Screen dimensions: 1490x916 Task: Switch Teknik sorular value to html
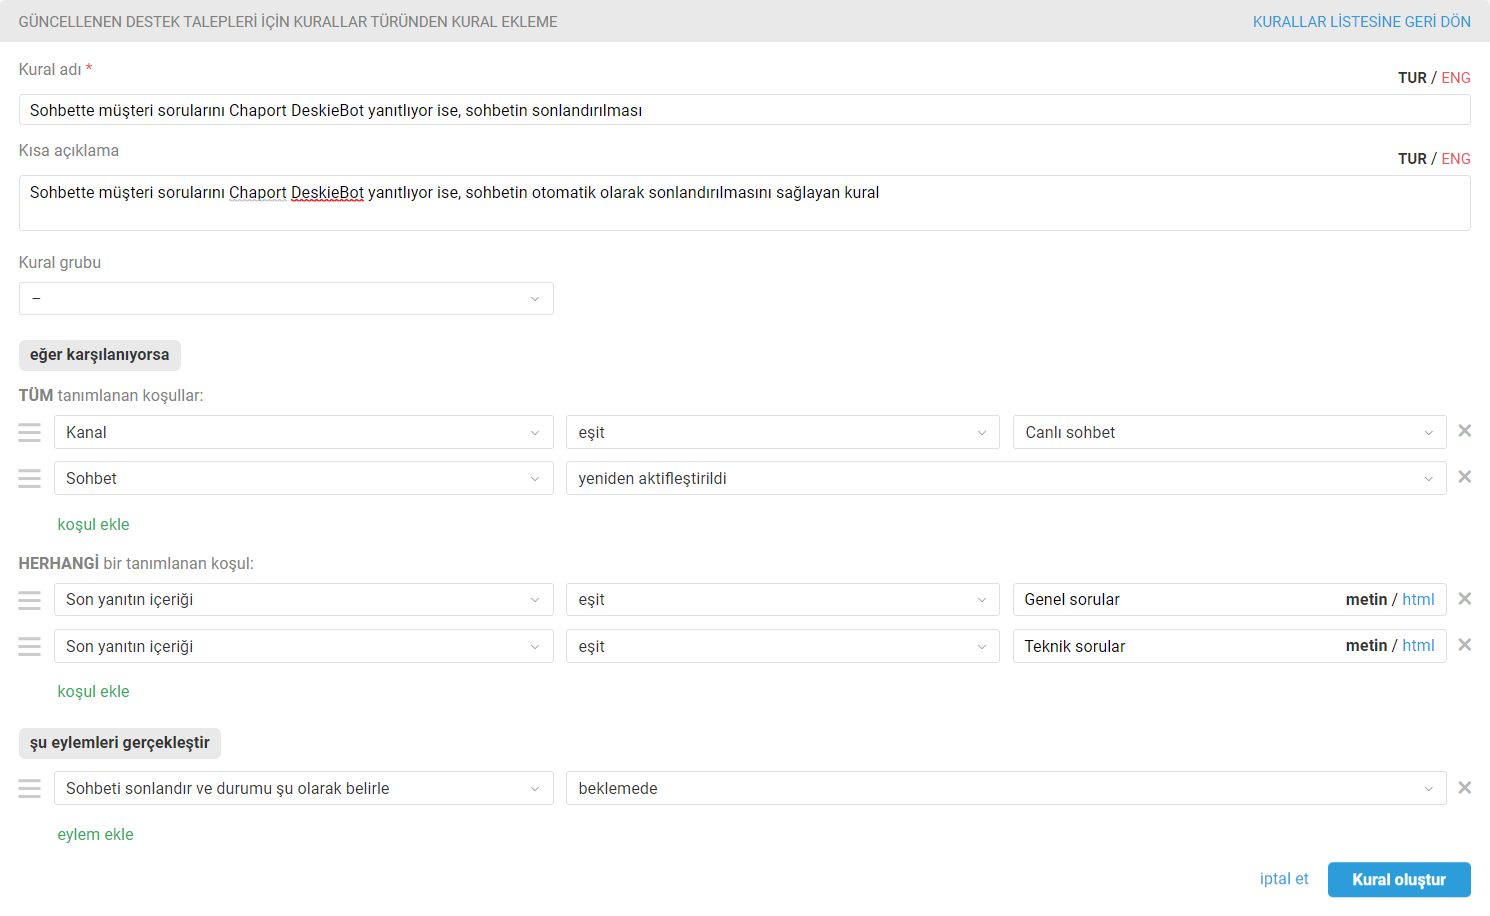[1418, 646]
